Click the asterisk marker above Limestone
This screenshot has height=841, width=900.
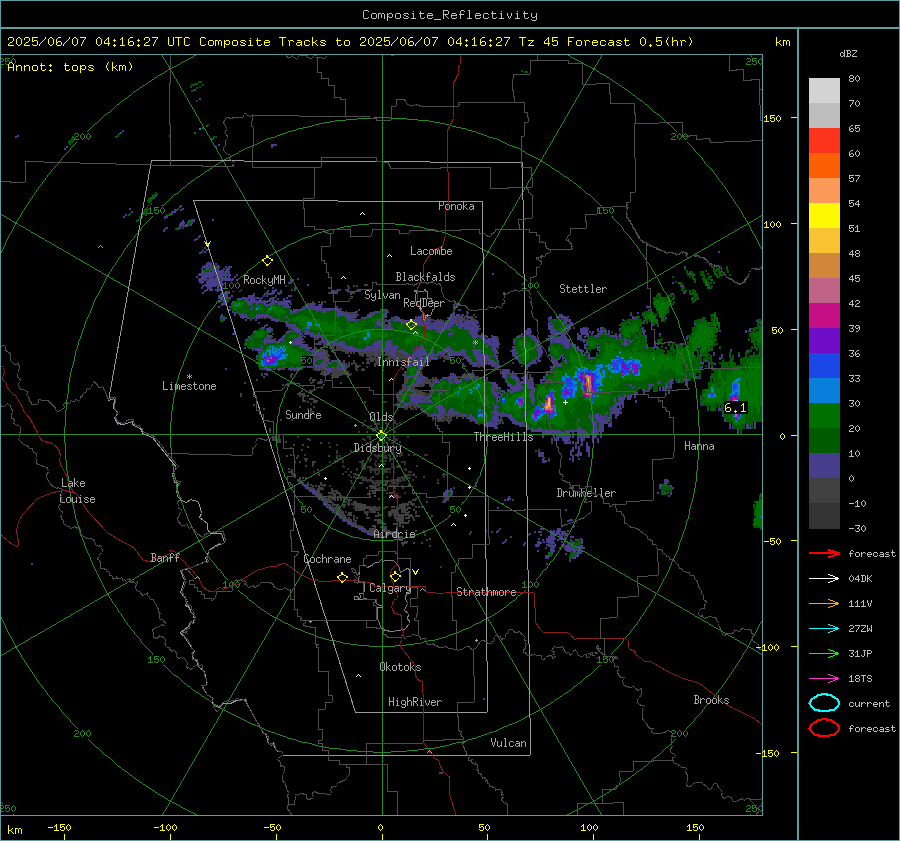[189, 377]
